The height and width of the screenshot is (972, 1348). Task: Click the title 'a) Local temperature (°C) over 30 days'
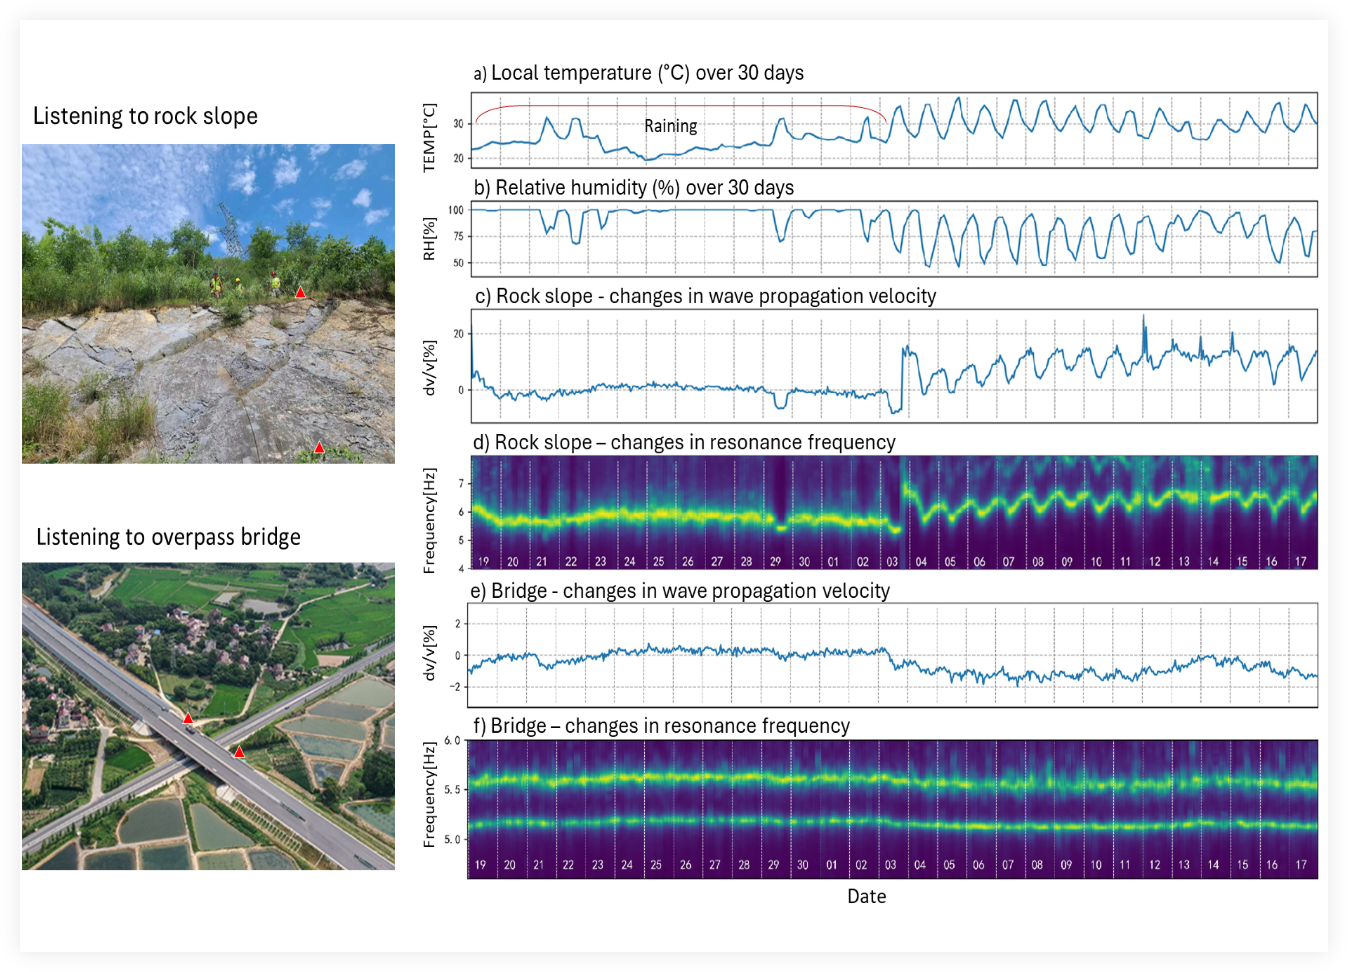pyautogui.click(x=639, y=73)
